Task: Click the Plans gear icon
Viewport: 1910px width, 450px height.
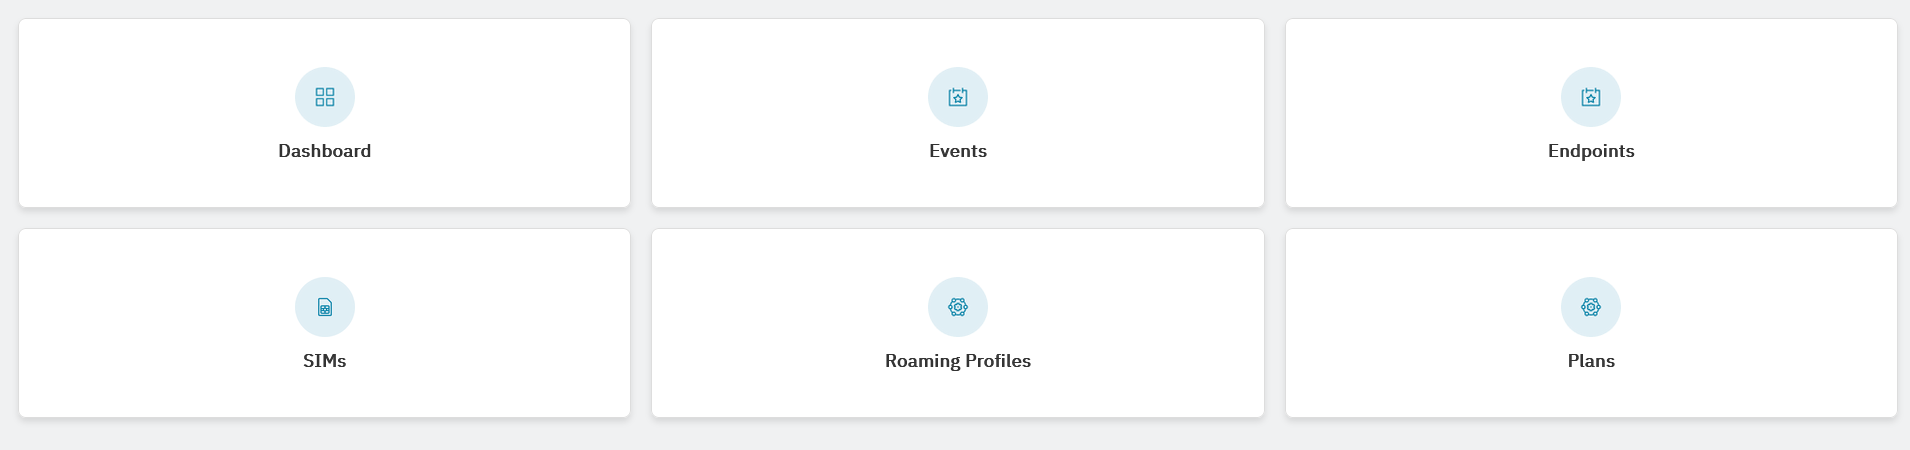Action: pyautogui.click(x=1591, y=307)
